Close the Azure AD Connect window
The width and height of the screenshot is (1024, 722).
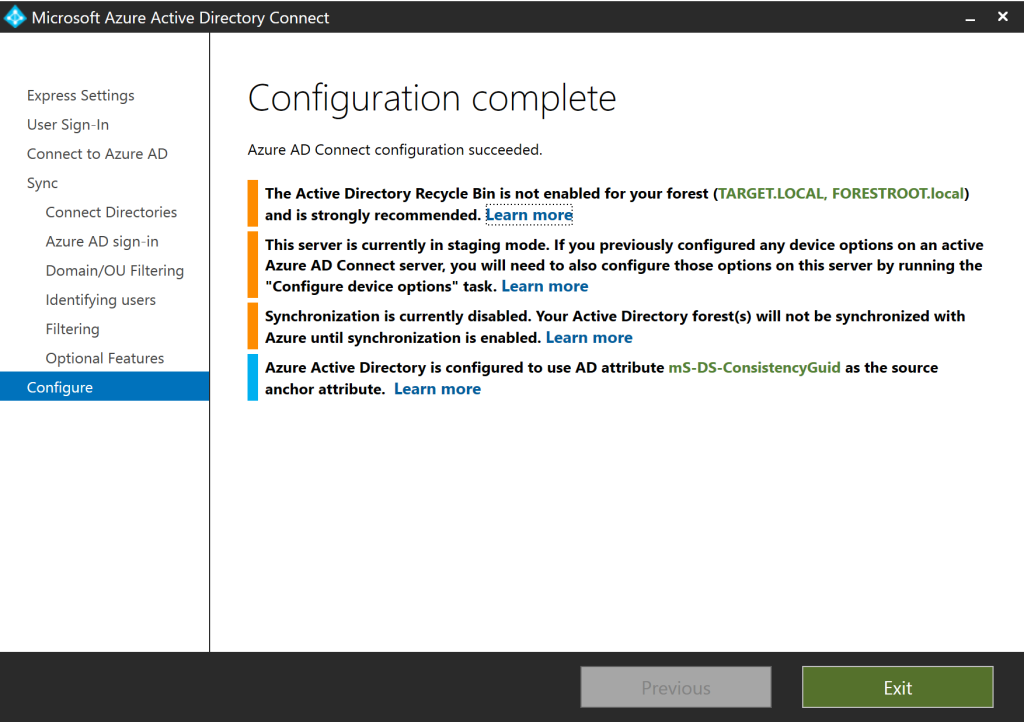(x=1003, y=17)
